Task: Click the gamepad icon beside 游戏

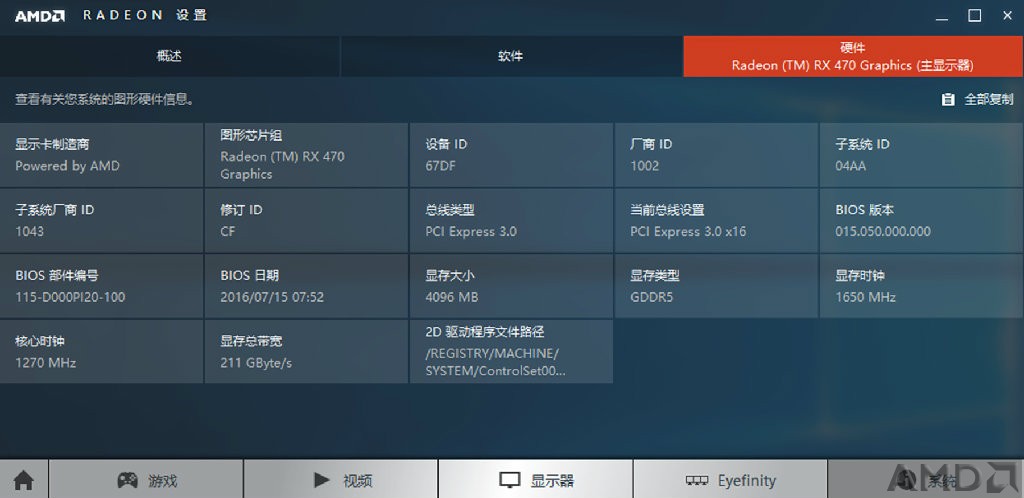Action: (x=127, y=481)
